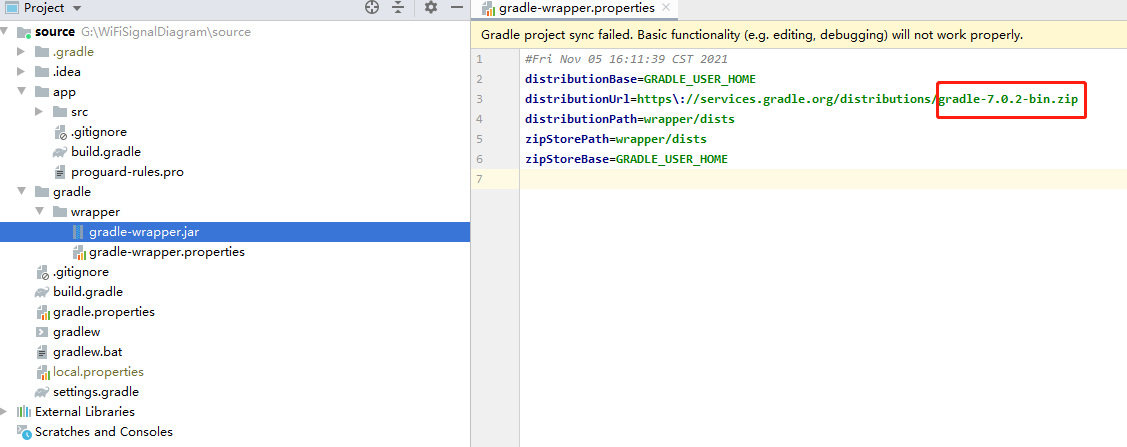
Task: Select the .idea folder icon
Action: pos(42,72)
